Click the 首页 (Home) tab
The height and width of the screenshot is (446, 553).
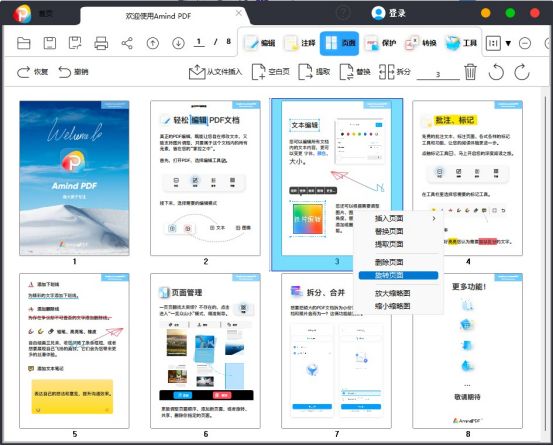point(46,14)
